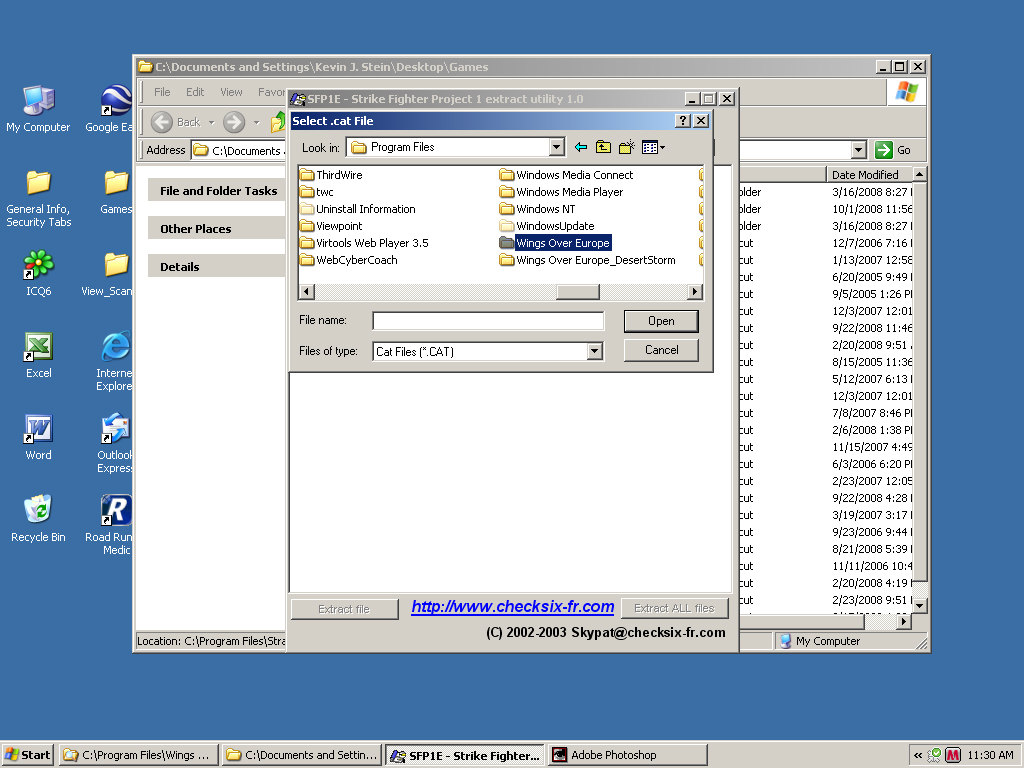The image size is (1024, 768).
Task: Click the help question mark in Select .cat File
Action: [x=682, y=121]
